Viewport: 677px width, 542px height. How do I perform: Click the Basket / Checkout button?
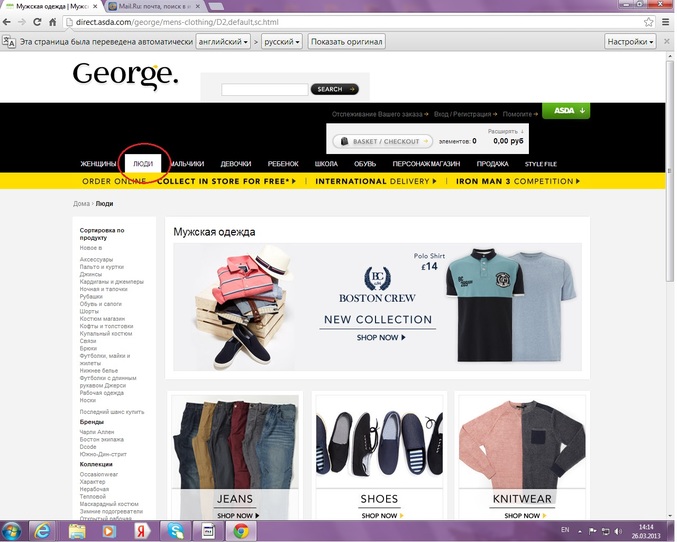coord(382,142)
